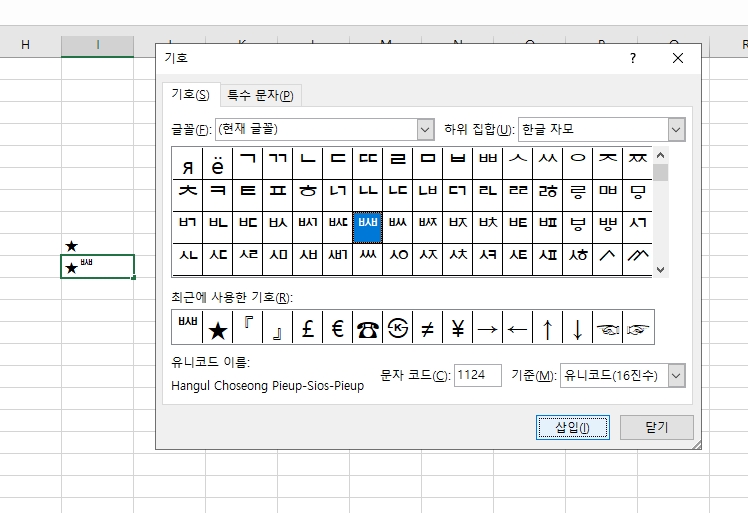Click the 문자 코드 field showing 1124
Screen dimensions: 748x513
[x=478, y=375]
